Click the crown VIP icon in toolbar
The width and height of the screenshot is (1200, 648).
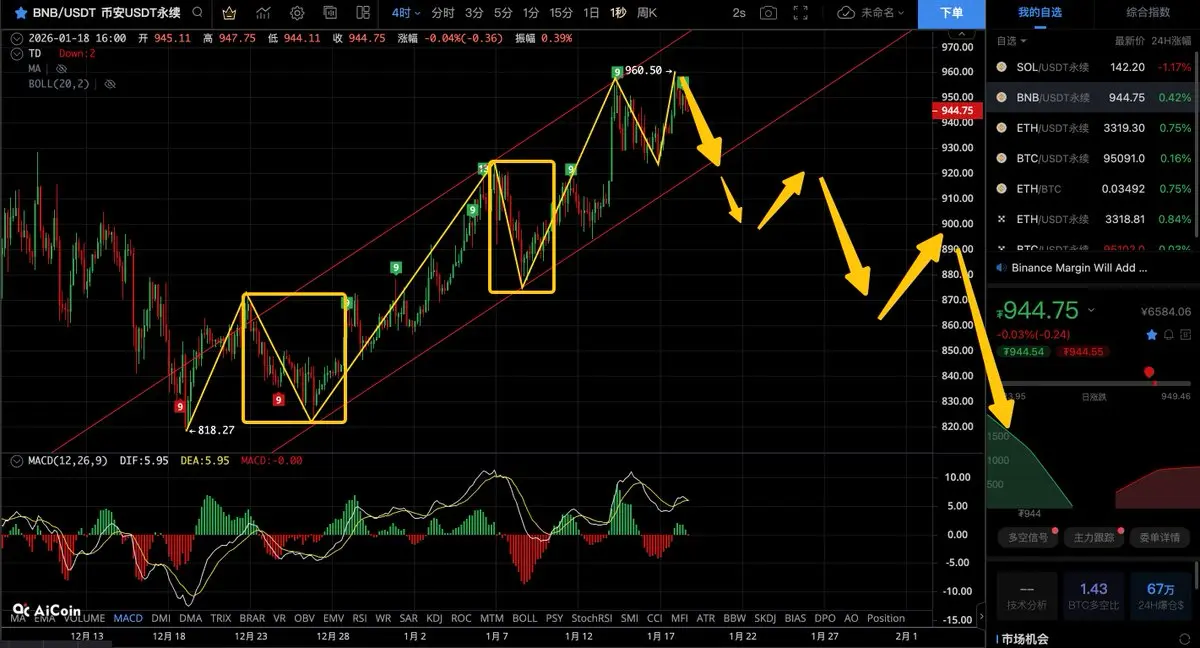click(x=230, y=13)
